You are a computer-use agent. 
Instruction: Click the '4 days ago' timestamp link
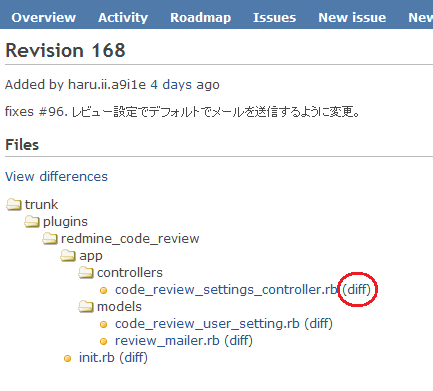(x=171, y=85)
